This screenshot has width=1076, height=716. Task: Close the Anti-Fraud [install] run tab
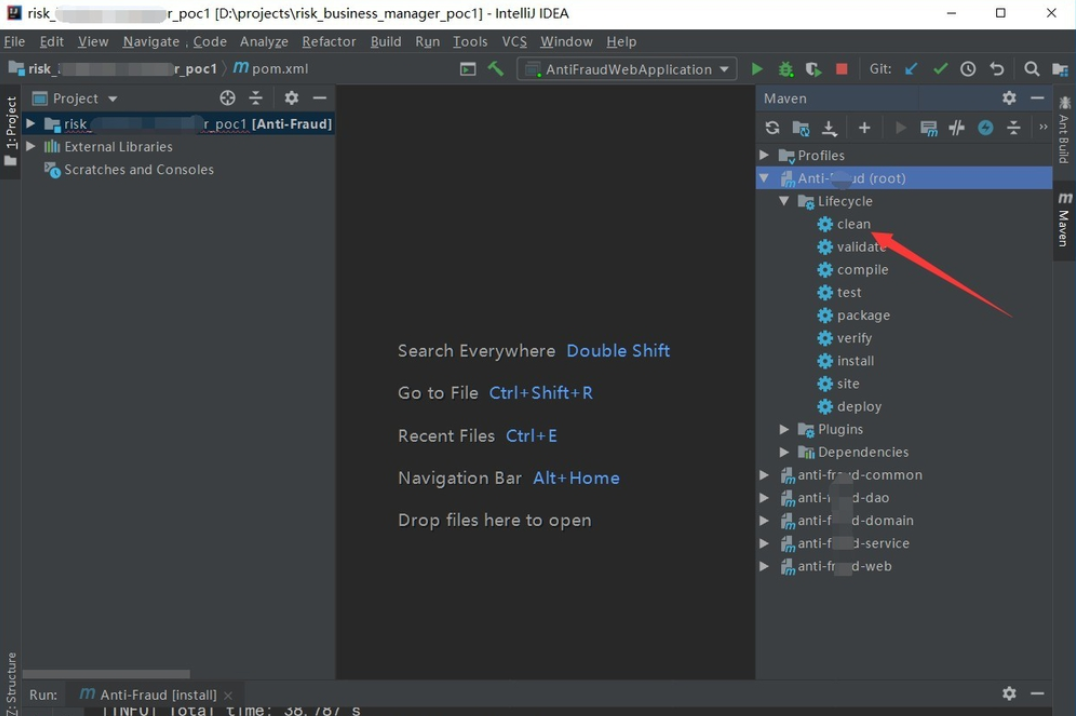(x=228, y=695)
